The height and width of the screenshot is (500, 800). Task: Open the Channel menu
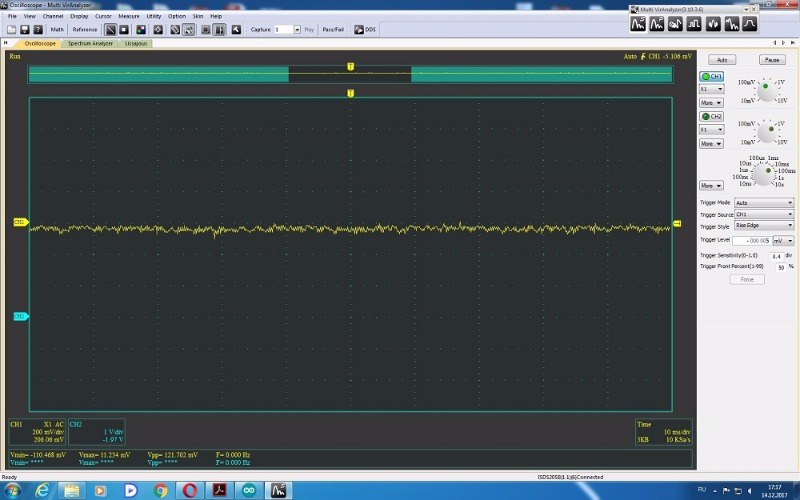point(53,16)
